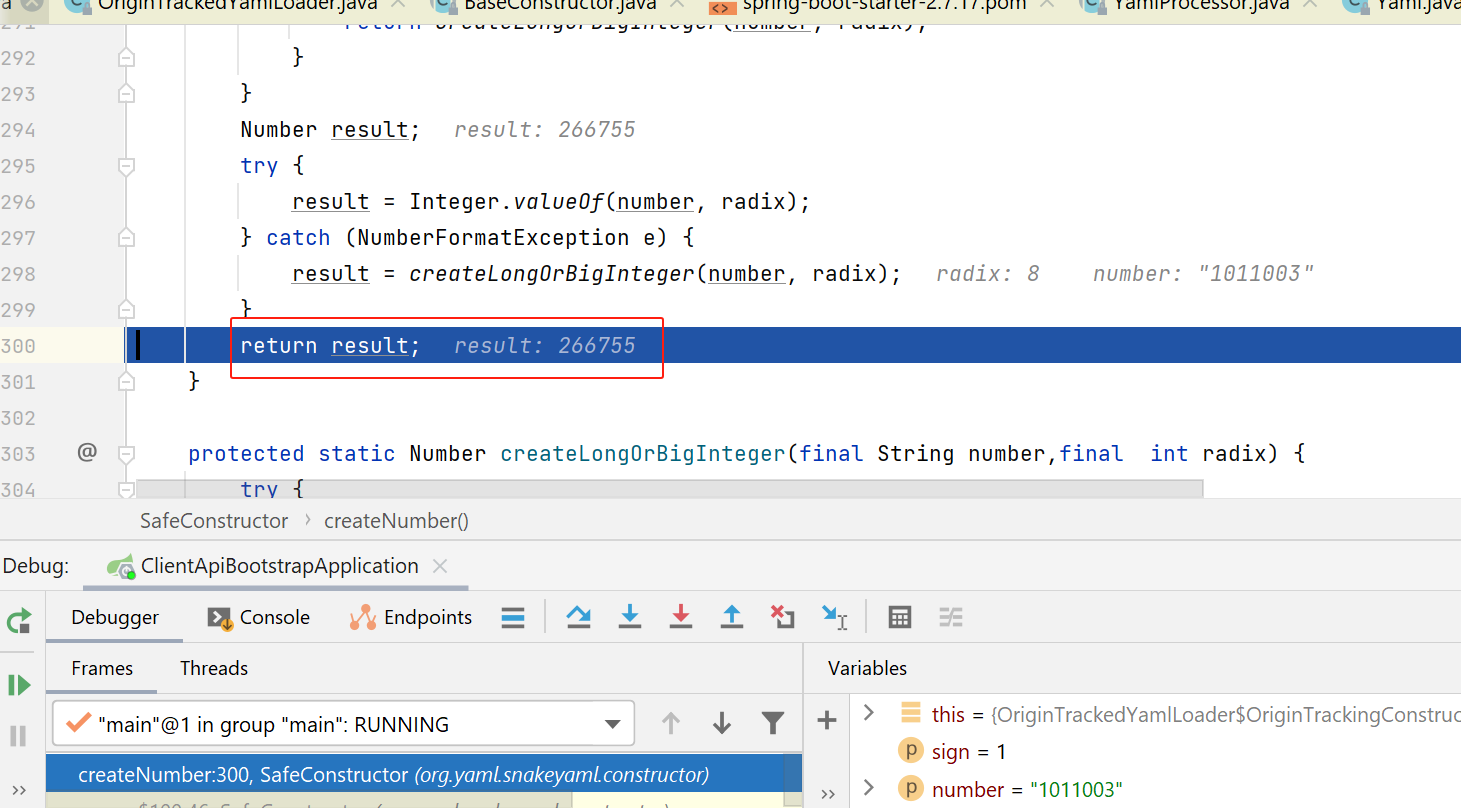
Task: Click the red Force Step Into icon
Action: pyautogui.click(x=681, y=617)
